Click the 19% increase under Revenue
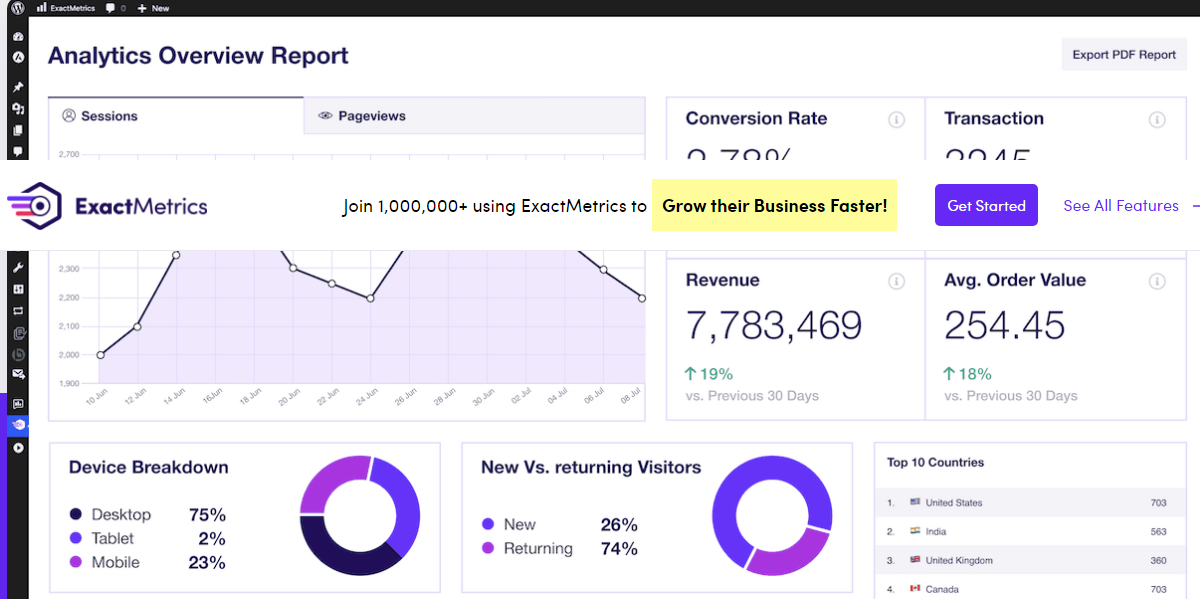The image size is (1200, 599). 709,374
